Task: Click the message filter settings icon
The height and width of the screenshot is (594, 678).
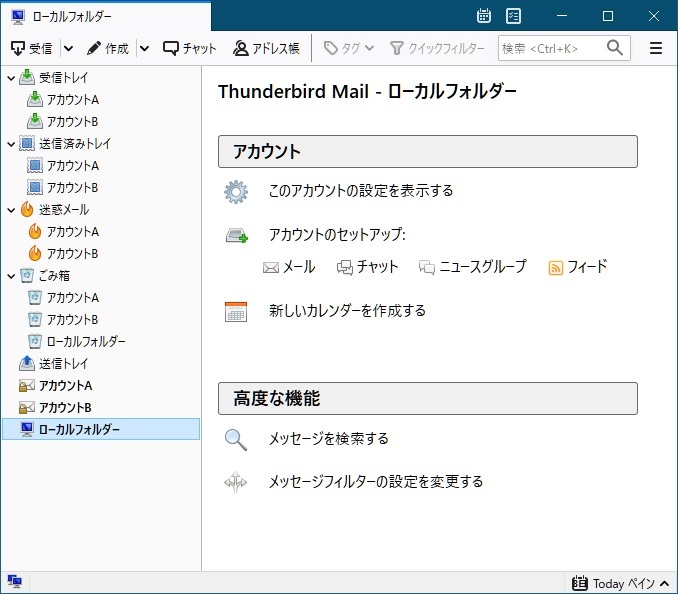Action: [236, 482]
